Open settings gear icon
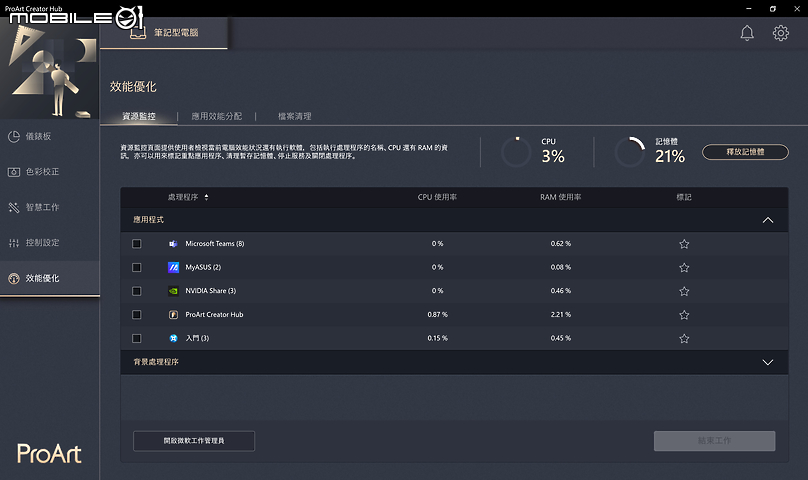Screen dimensions: 808x480 pyautogui.click(x=780, y=33)
